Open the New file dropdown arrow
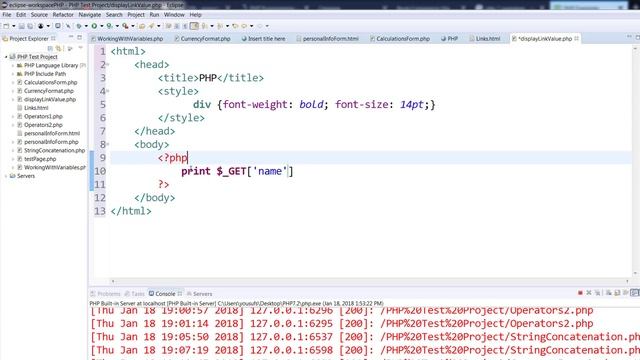Image resolution: width=640 pixels, height=360 pixels. click(13, 26)
